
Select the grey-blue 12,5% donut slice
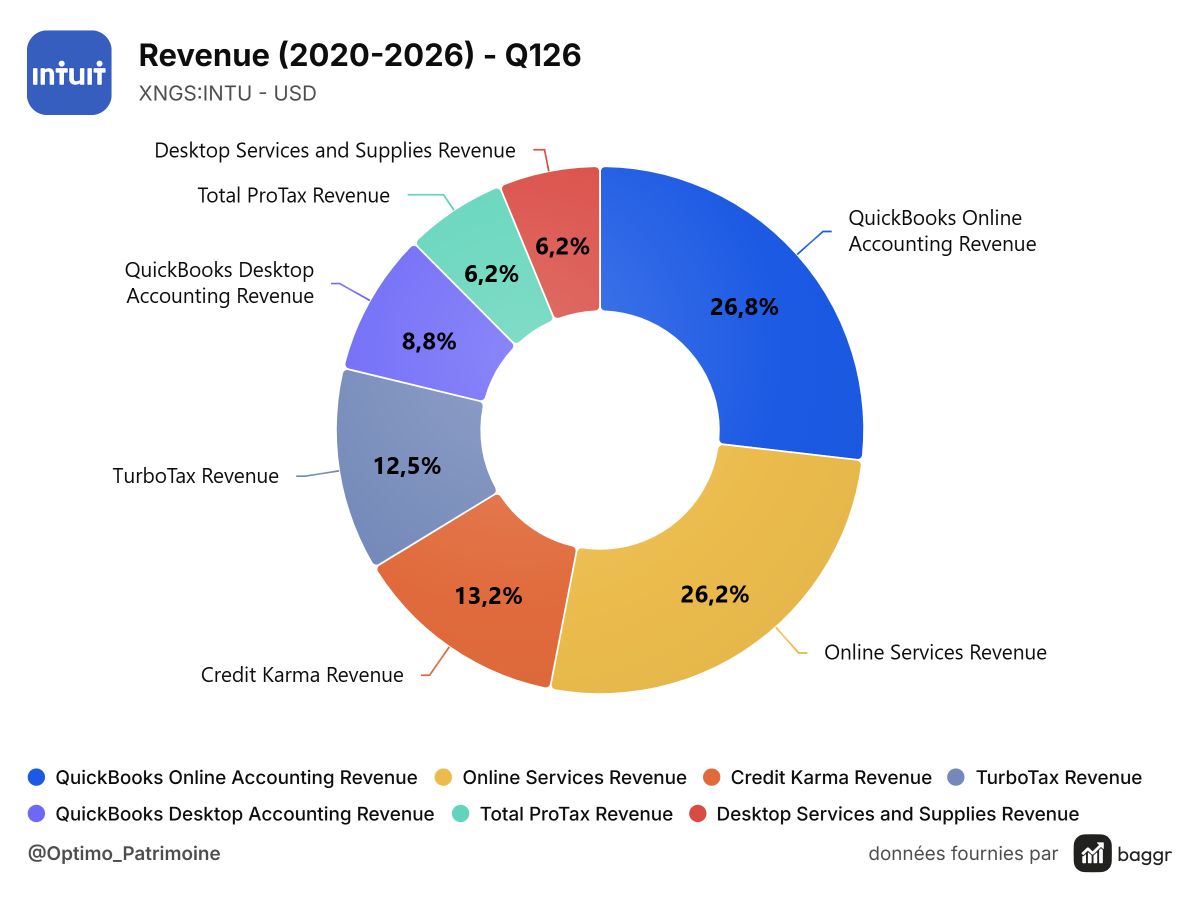[405, 466]
